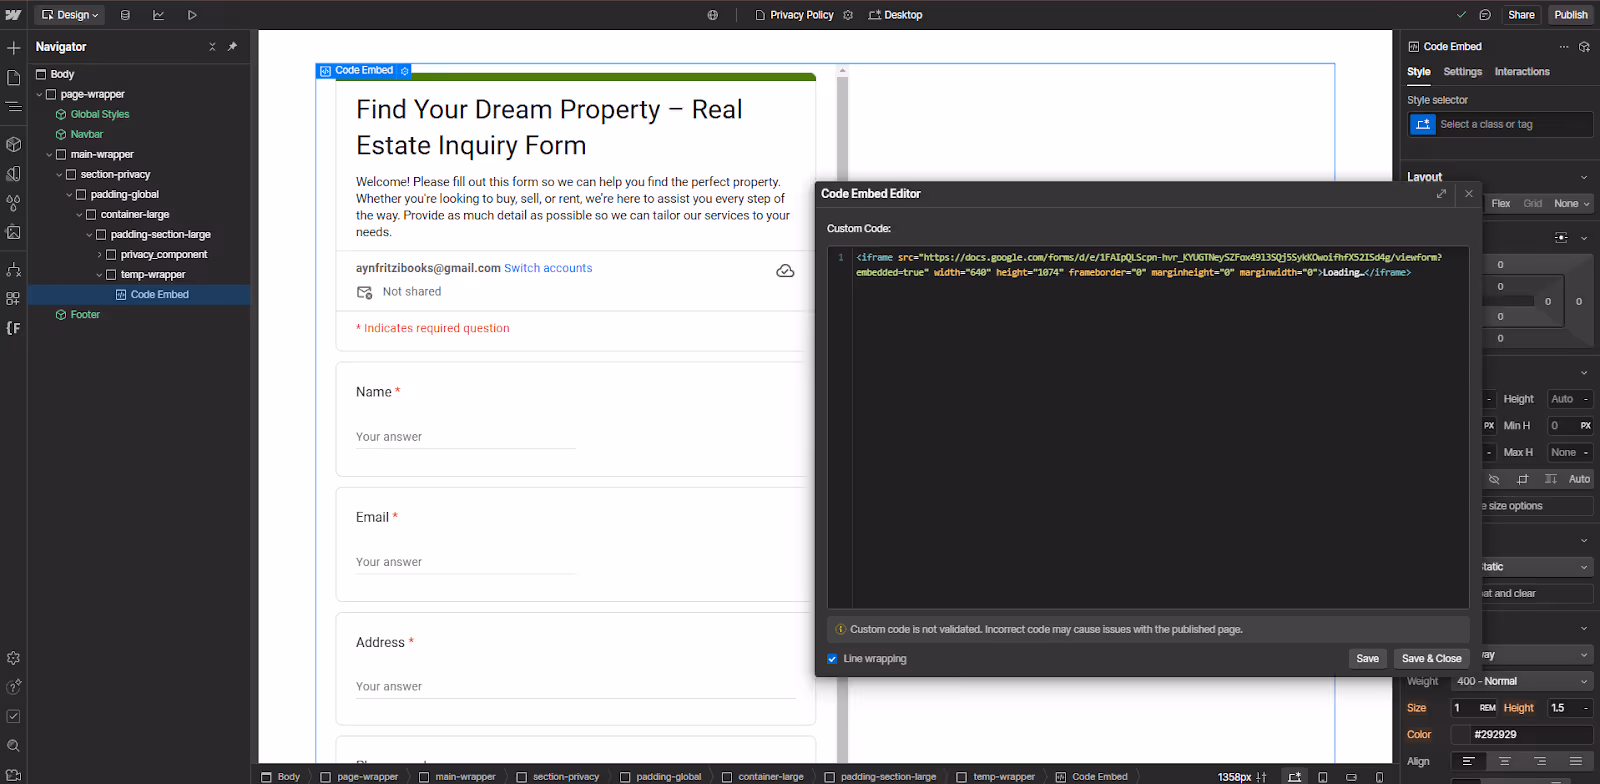Open the Navigator panel icon in sidebar

14,106
